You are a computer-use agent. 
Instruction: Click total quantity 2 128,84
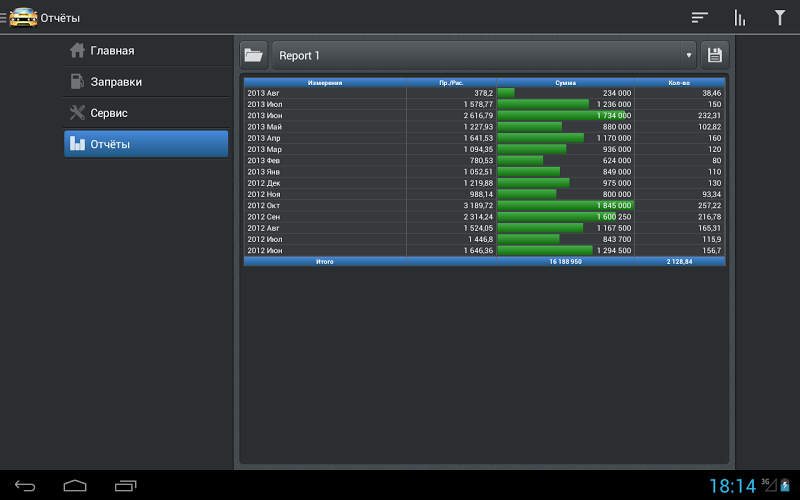coord(680,262)
